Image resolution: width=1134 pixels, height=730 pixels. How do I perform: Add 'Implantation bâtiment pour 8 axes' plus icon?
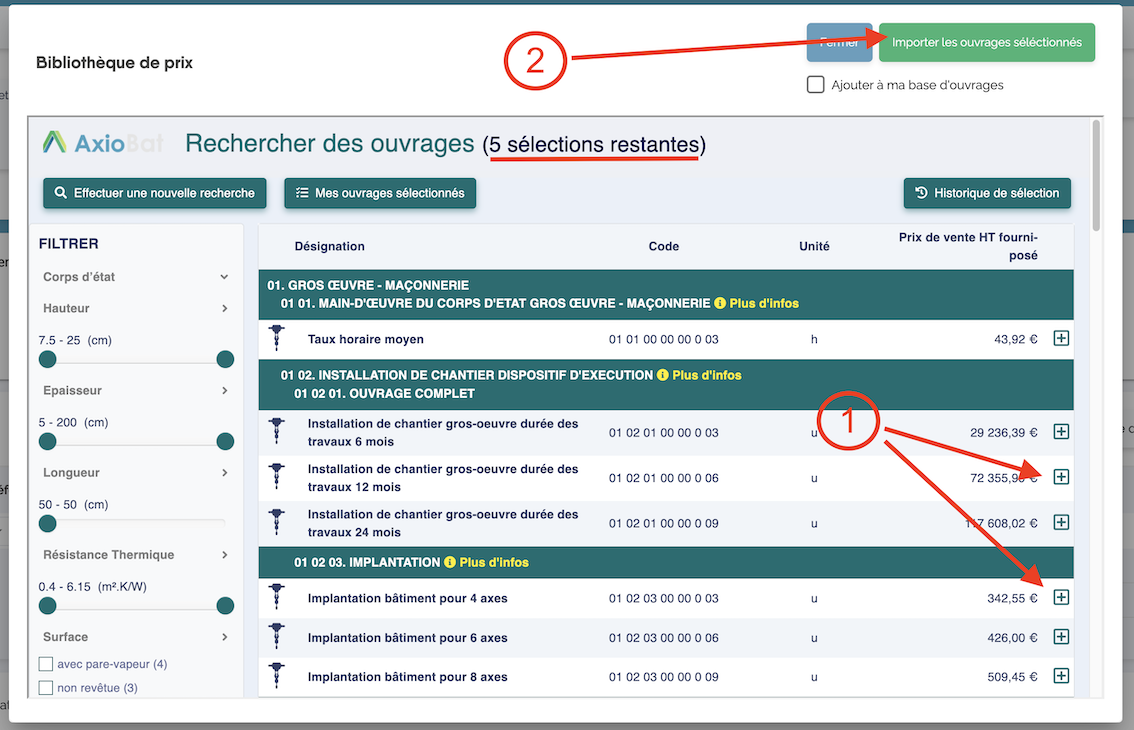click(1061, 676)
